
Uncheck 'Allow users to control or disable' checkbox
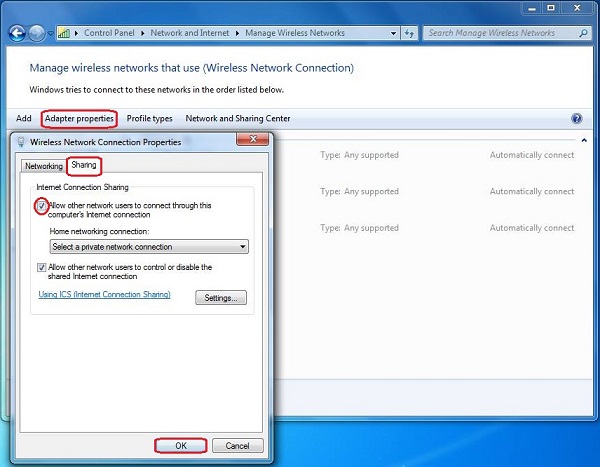tap(42, 267)
